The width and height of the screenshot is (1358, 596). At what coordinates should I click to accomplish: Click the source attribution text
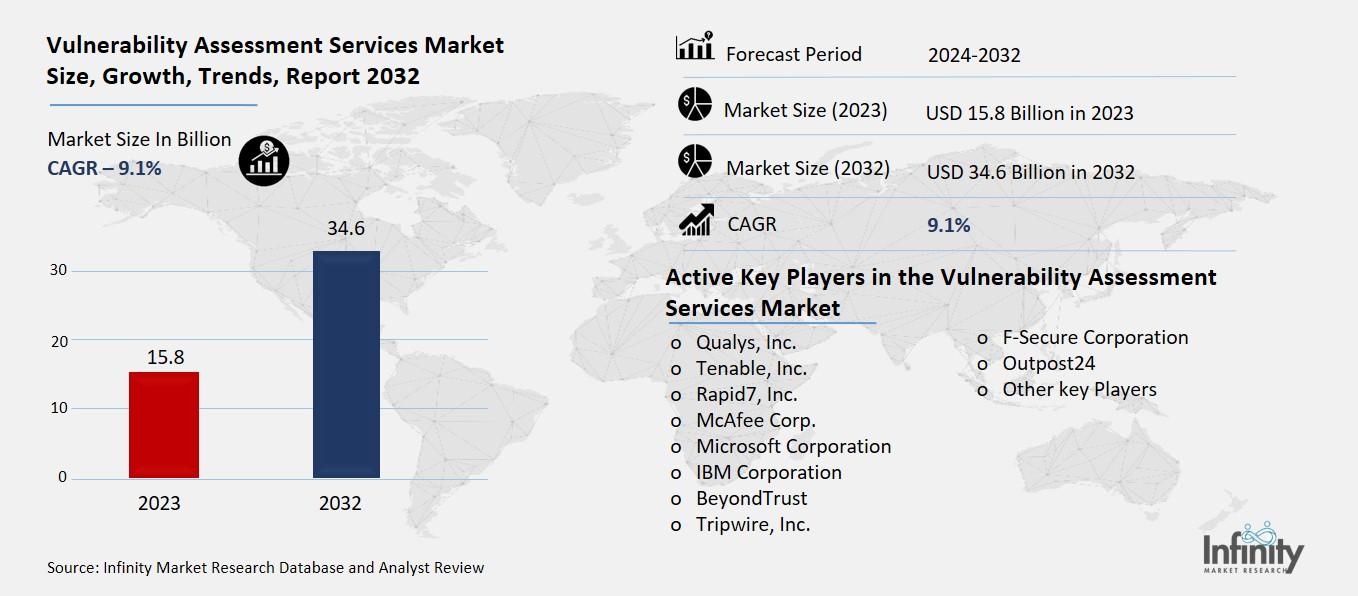[265, 567]
